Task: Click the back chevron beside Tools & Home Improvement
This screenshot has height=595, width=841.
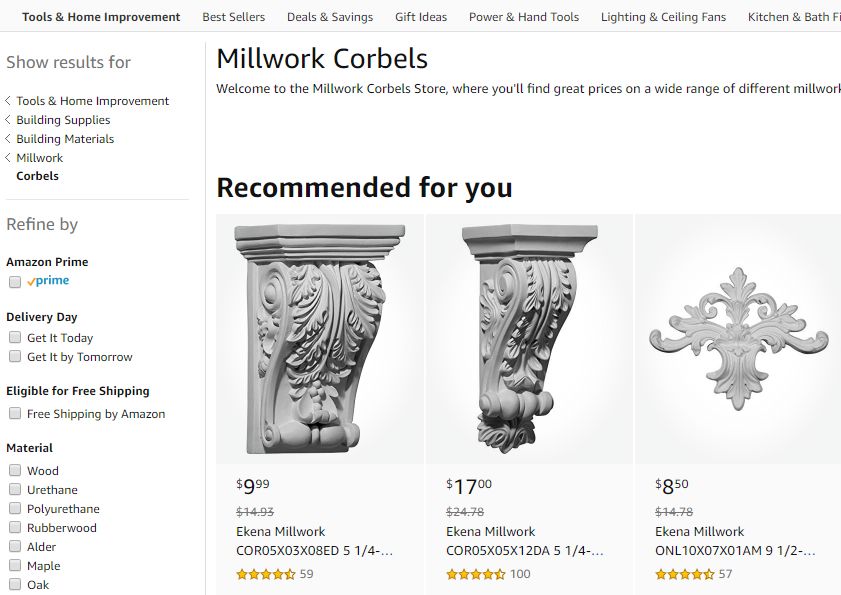Action: 8,100
